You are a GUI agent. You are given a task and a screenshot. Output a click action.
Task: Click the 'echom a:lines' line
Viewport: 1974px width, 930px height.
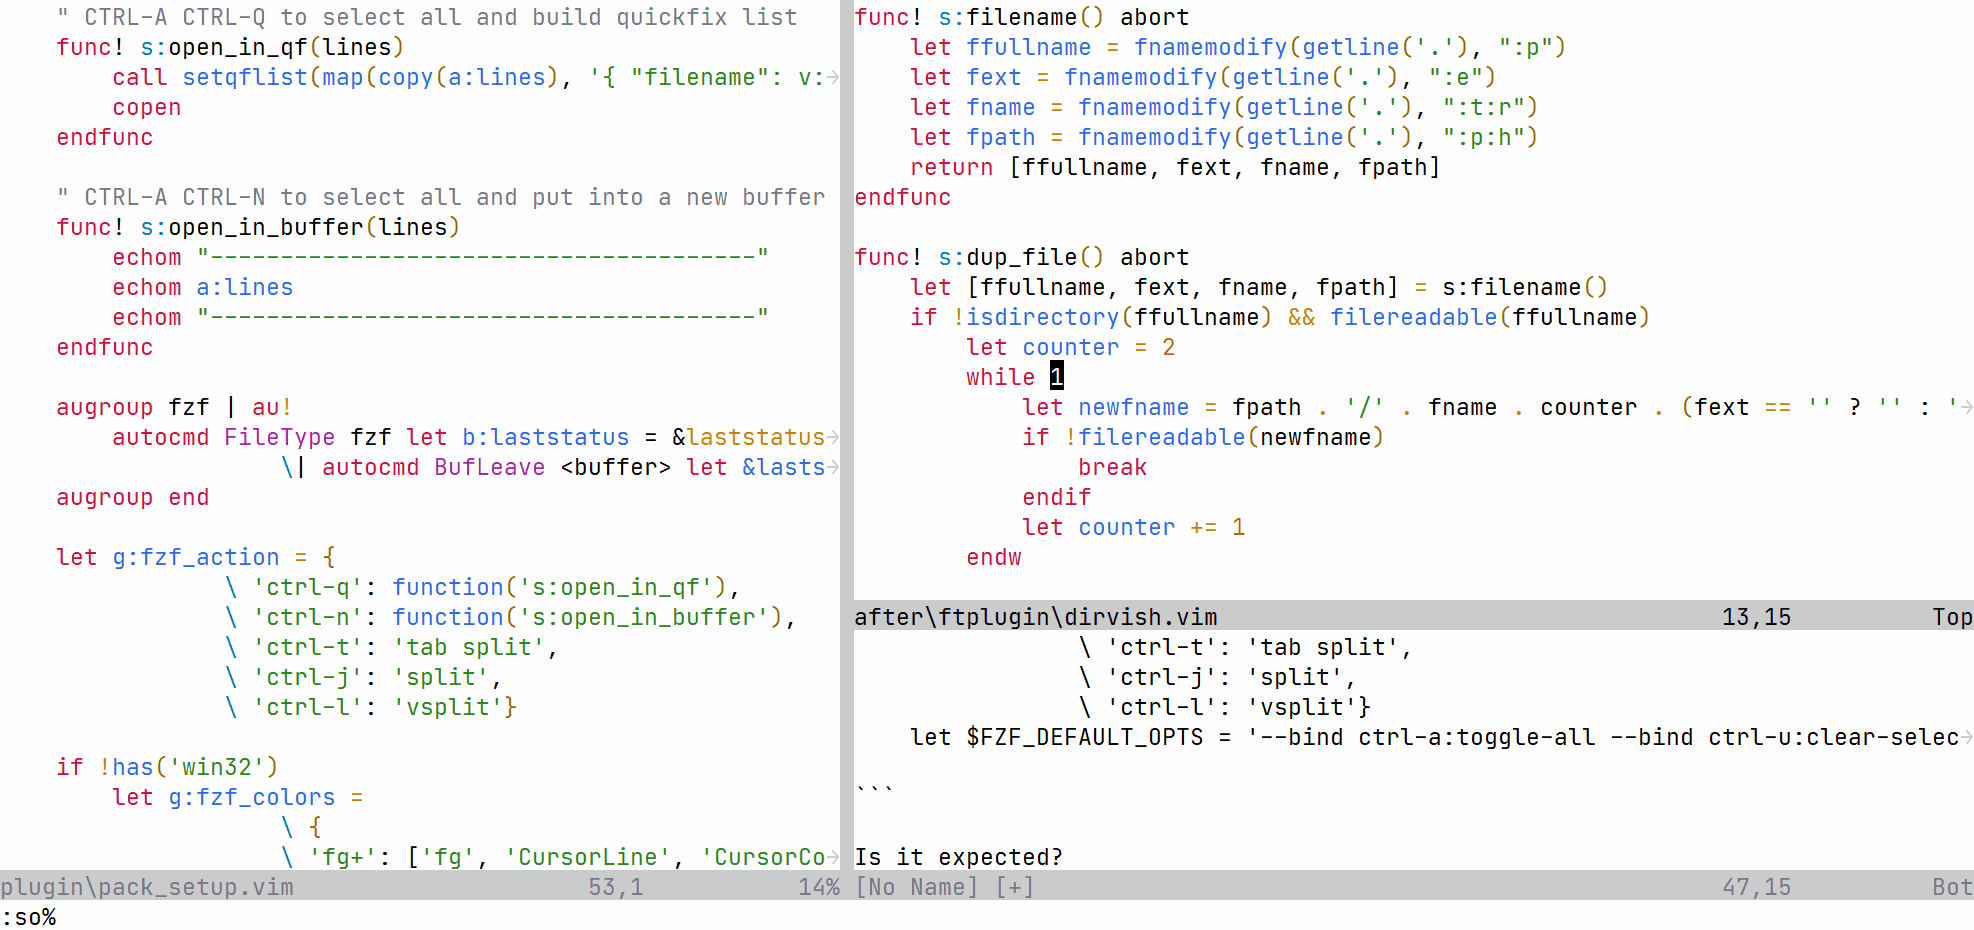click(x=203, y=287)
